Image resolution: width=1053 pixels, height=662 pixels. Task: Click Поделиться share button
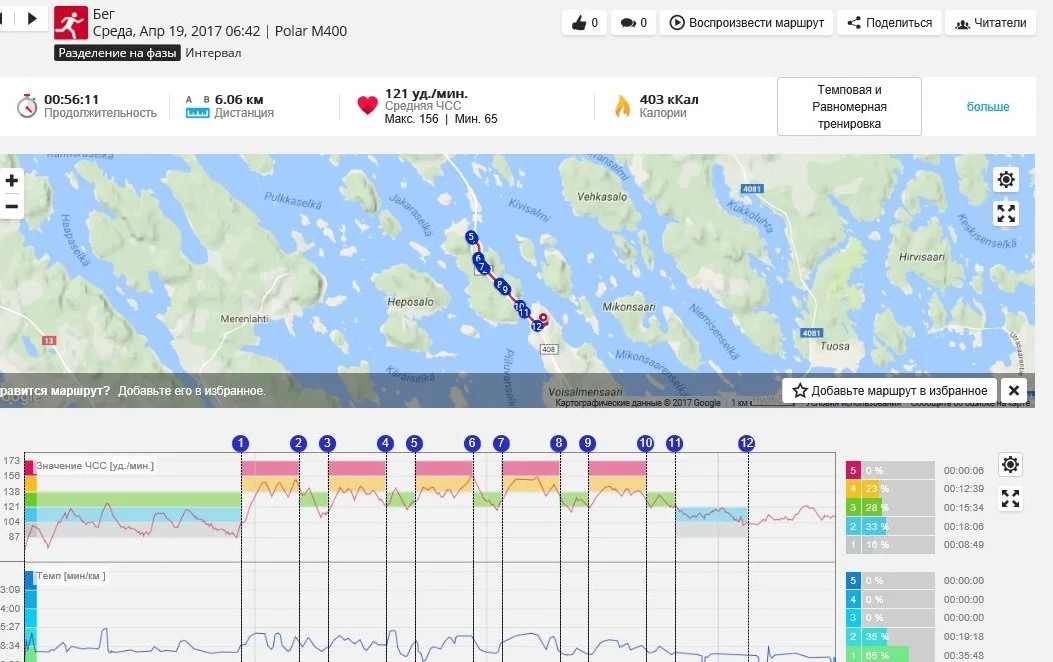[889, 23]
